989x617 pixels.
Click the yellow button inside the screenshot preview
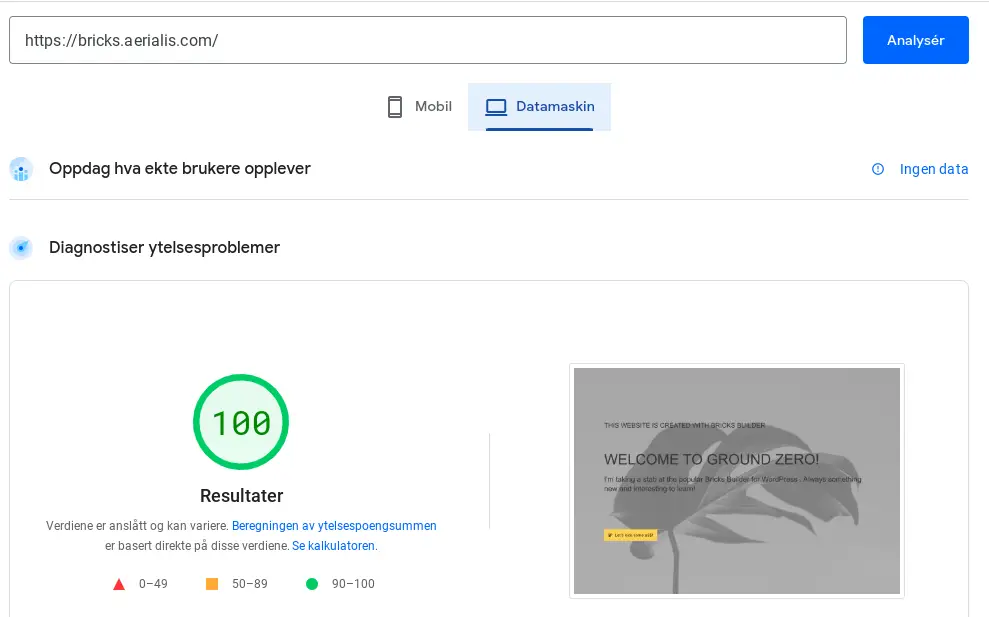tap(630, 535)
